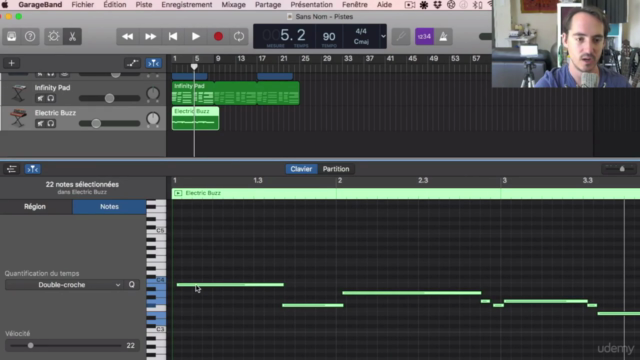640x360 pixels.
Task: Start playback with the Play button
Action: tap(196, 36)
